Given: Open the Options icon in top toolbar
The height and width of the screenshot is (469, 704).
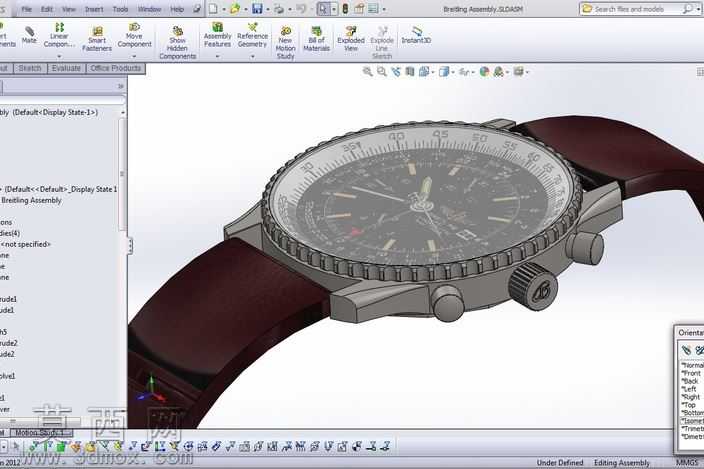Looking at the screenshot, I should pyautogui.click(x=374, y=9).
